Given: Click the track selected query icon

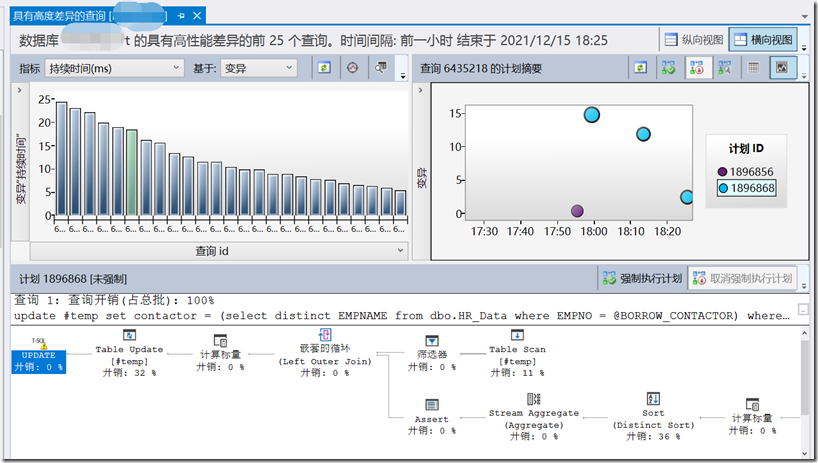Looking at the screenshot, I should click(x=353, y=68).
